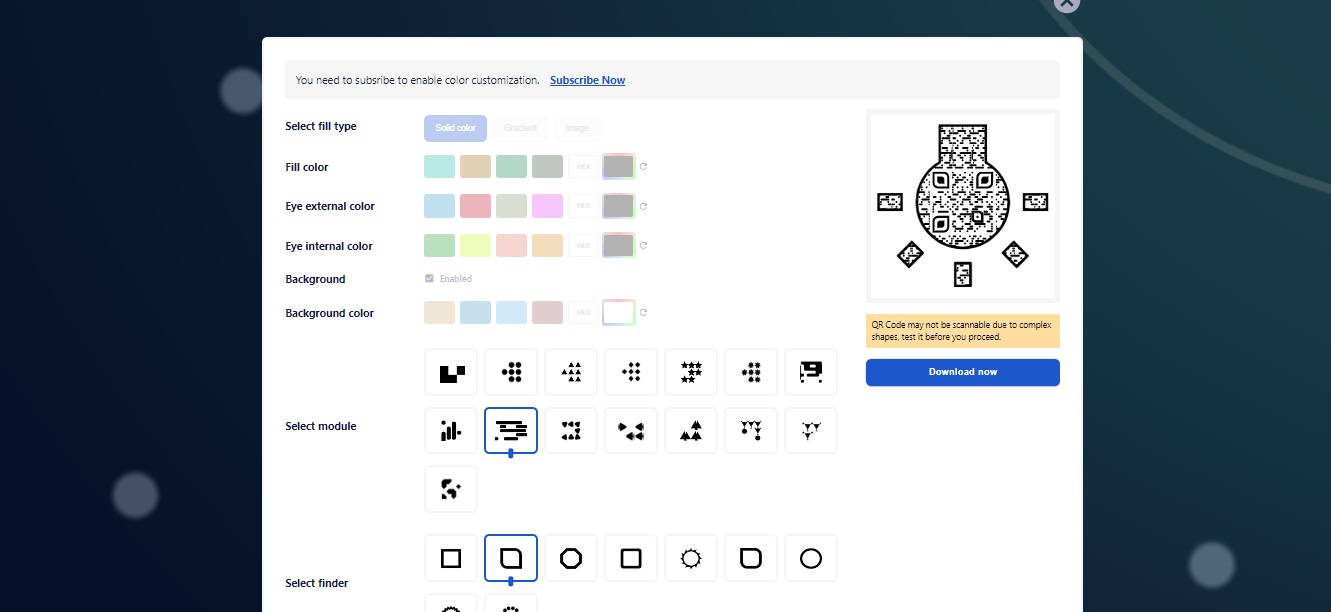The width and height of the screenshot is (1331, 612).
Task: Click the Eye internal color HEX field
Action: pyautogui.click(x=583, y=246)
